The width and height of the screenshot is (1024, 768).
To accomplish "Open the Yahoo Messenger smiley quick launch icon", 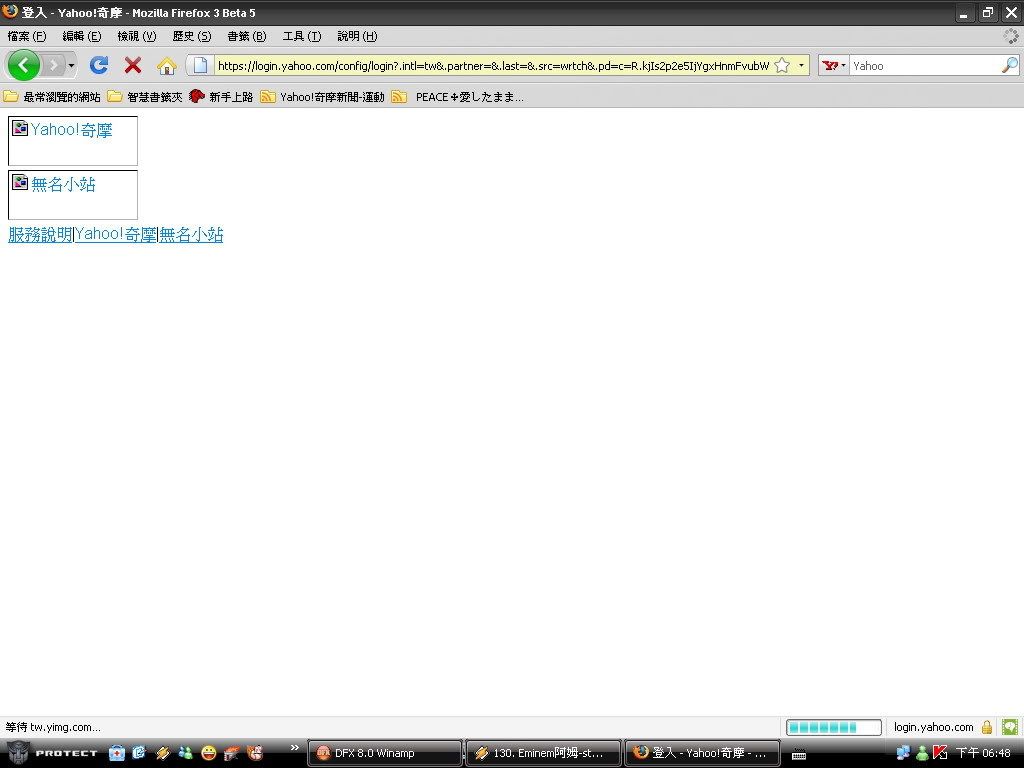I will coord(208,753).
